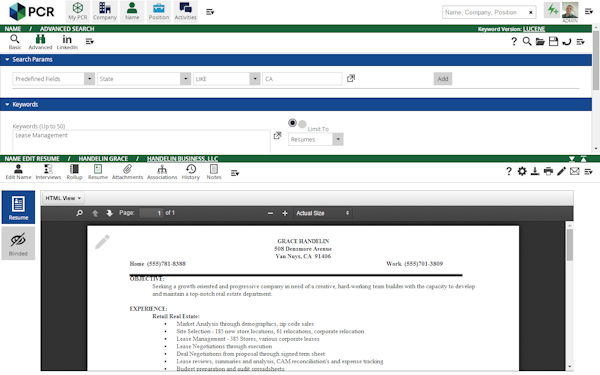This screenshot has height=375, width=600.
Task: Select the second gray radio button
Action: (x=302, y=124)
